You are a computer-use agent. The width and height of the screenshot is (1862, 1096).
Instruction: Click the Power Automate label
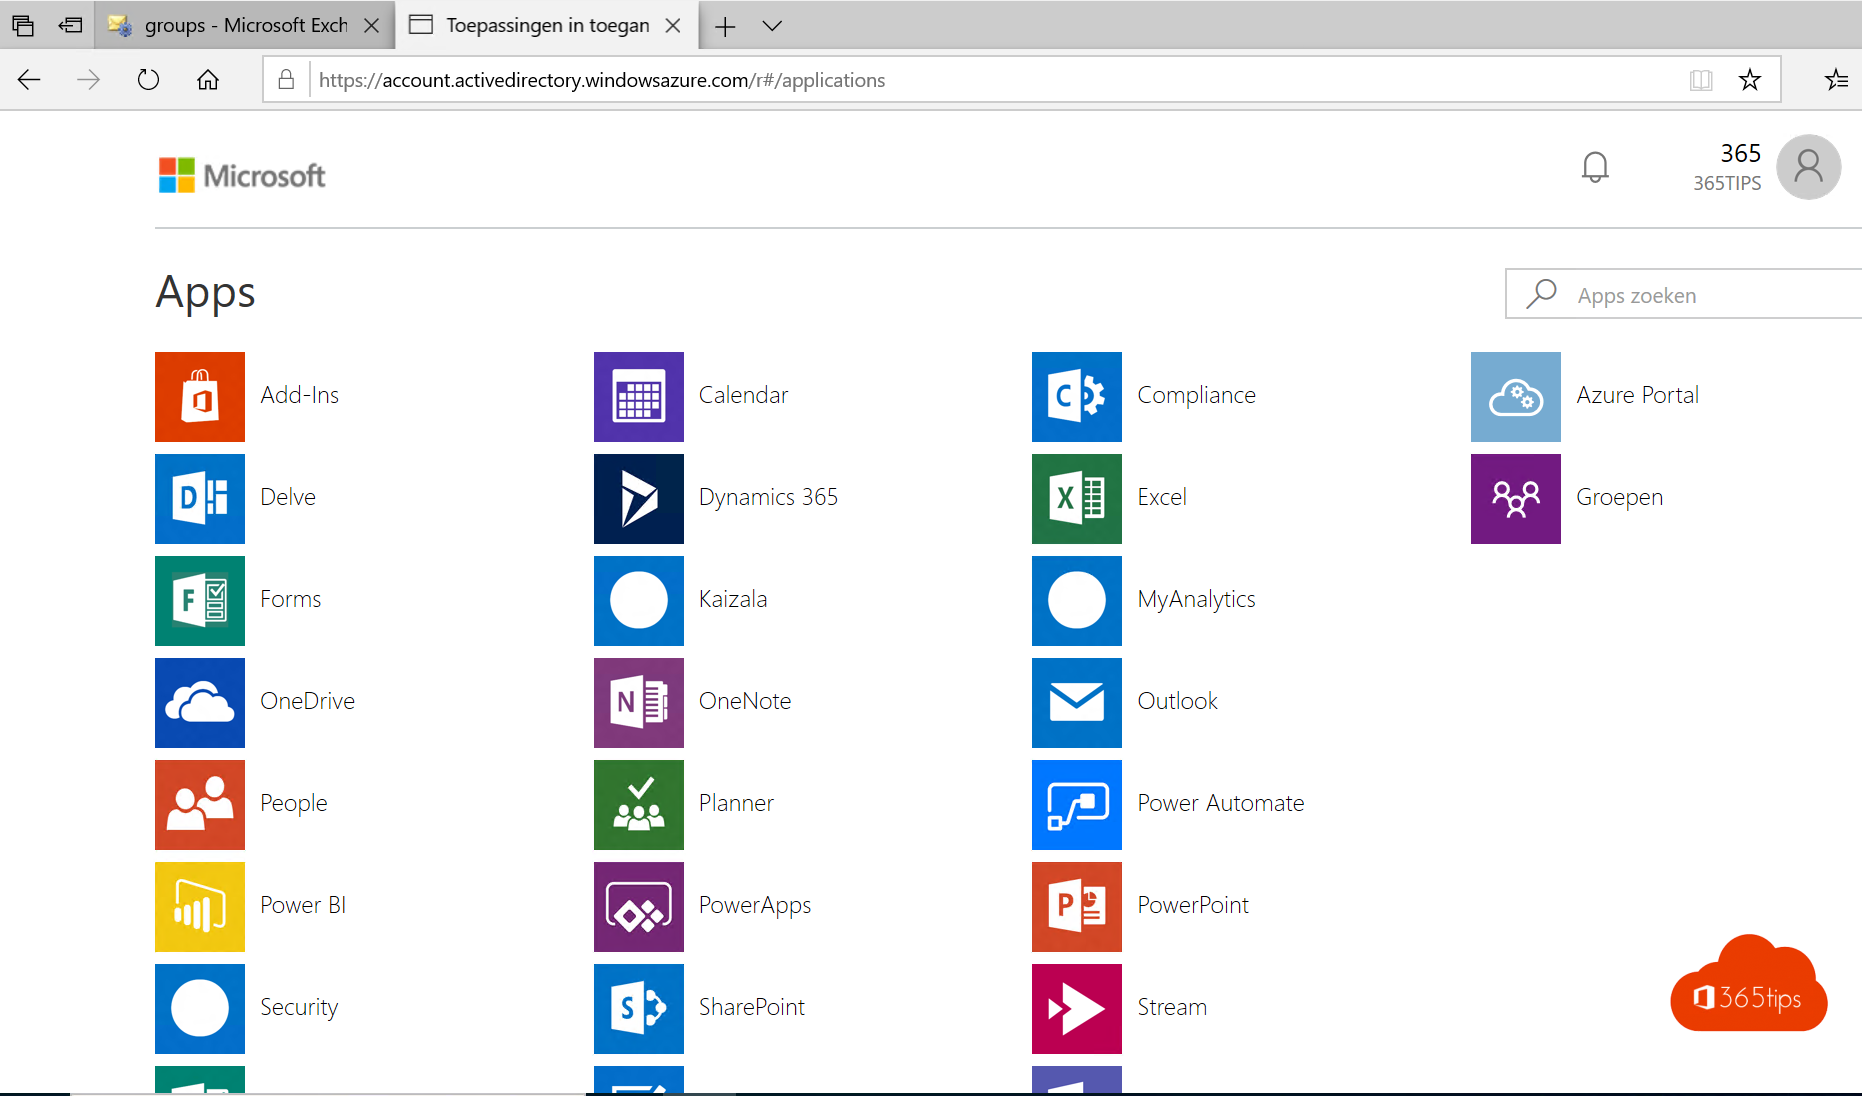tap(1221, 803)
